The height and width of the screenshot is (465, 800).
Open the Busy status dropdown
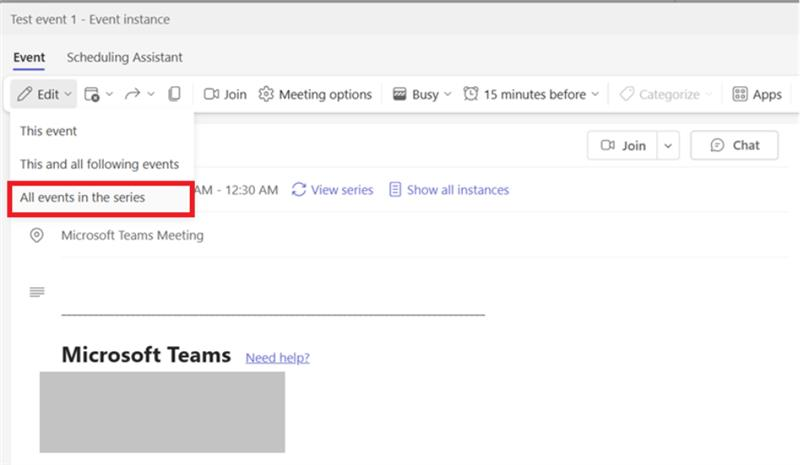coord(422,94)
